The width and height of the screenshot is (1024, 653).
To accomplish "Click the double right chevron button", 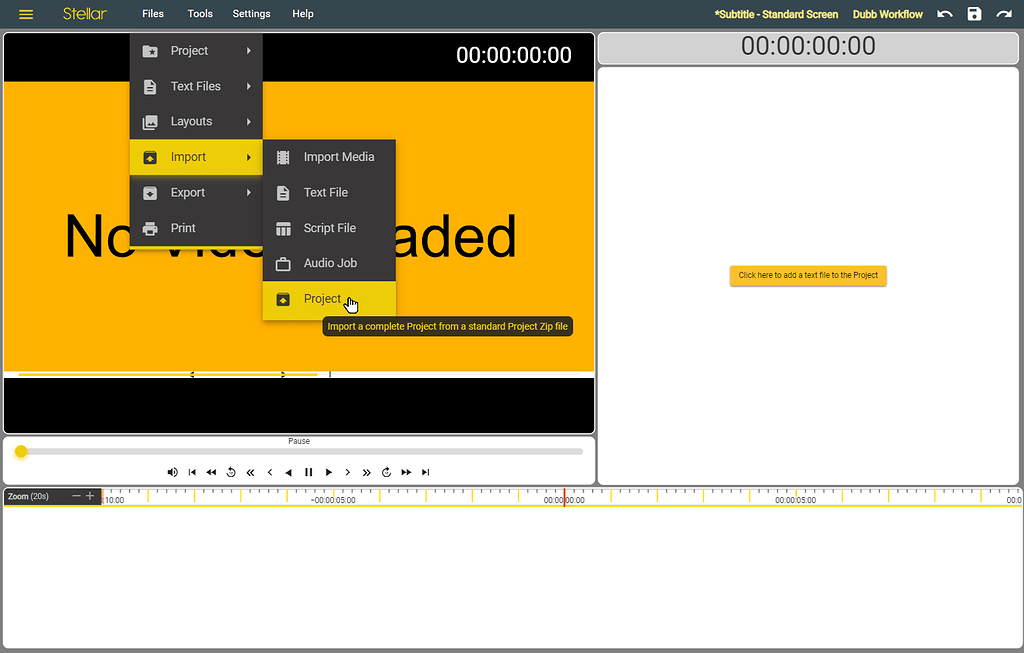I will (x=367, y=472).
